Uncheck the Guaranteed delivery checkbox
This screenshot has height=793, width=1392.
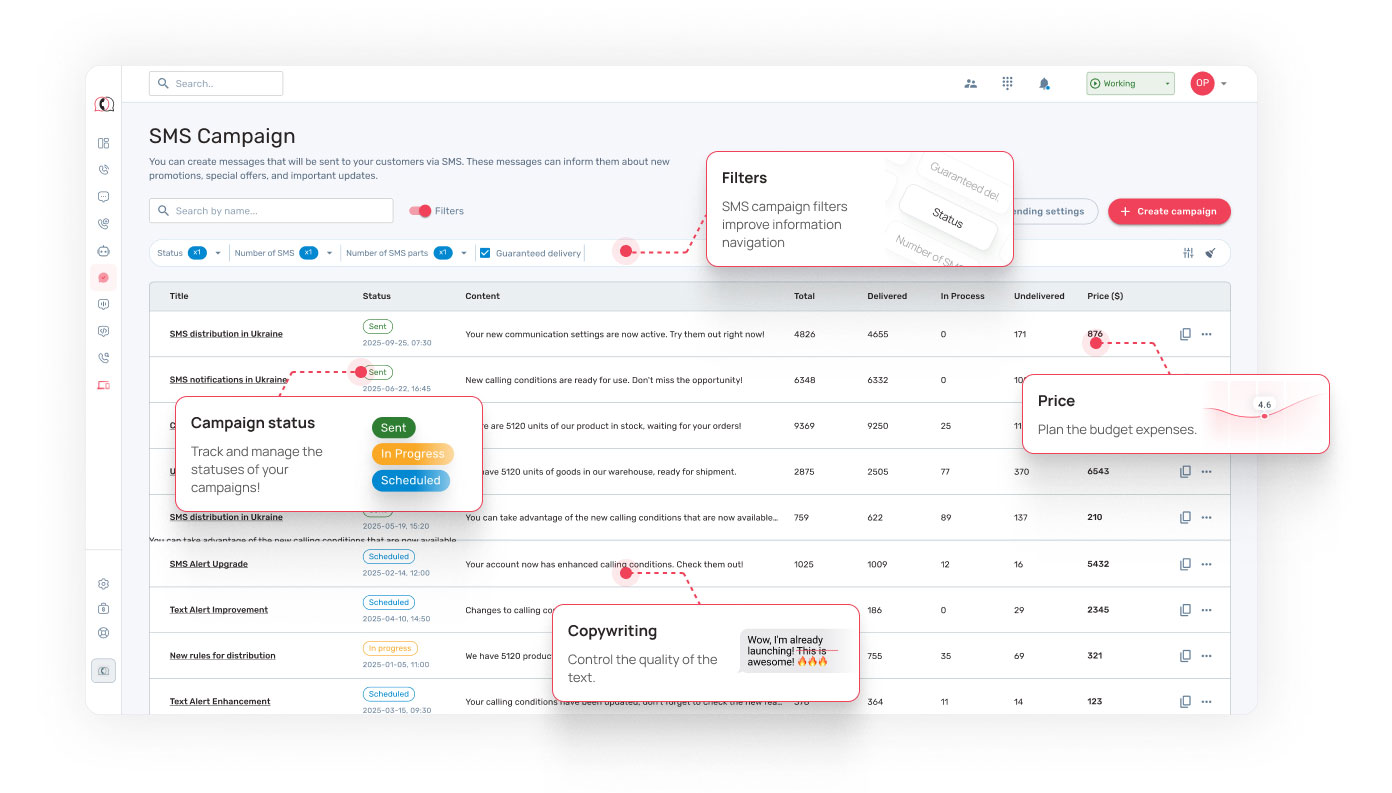tap(485, 253)
